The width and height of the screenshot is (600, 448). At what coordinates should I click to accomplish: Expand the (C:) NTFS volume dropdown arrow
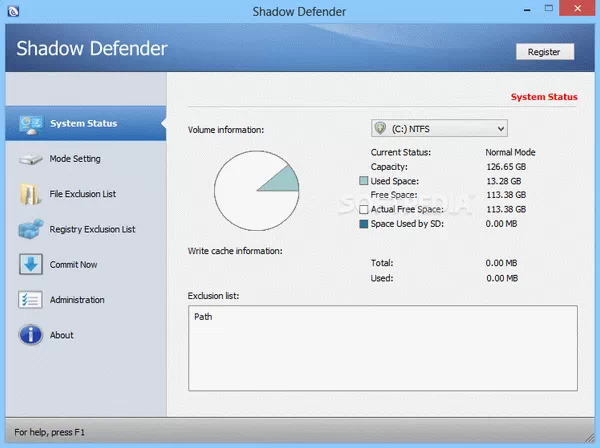(x=501, y=129)
